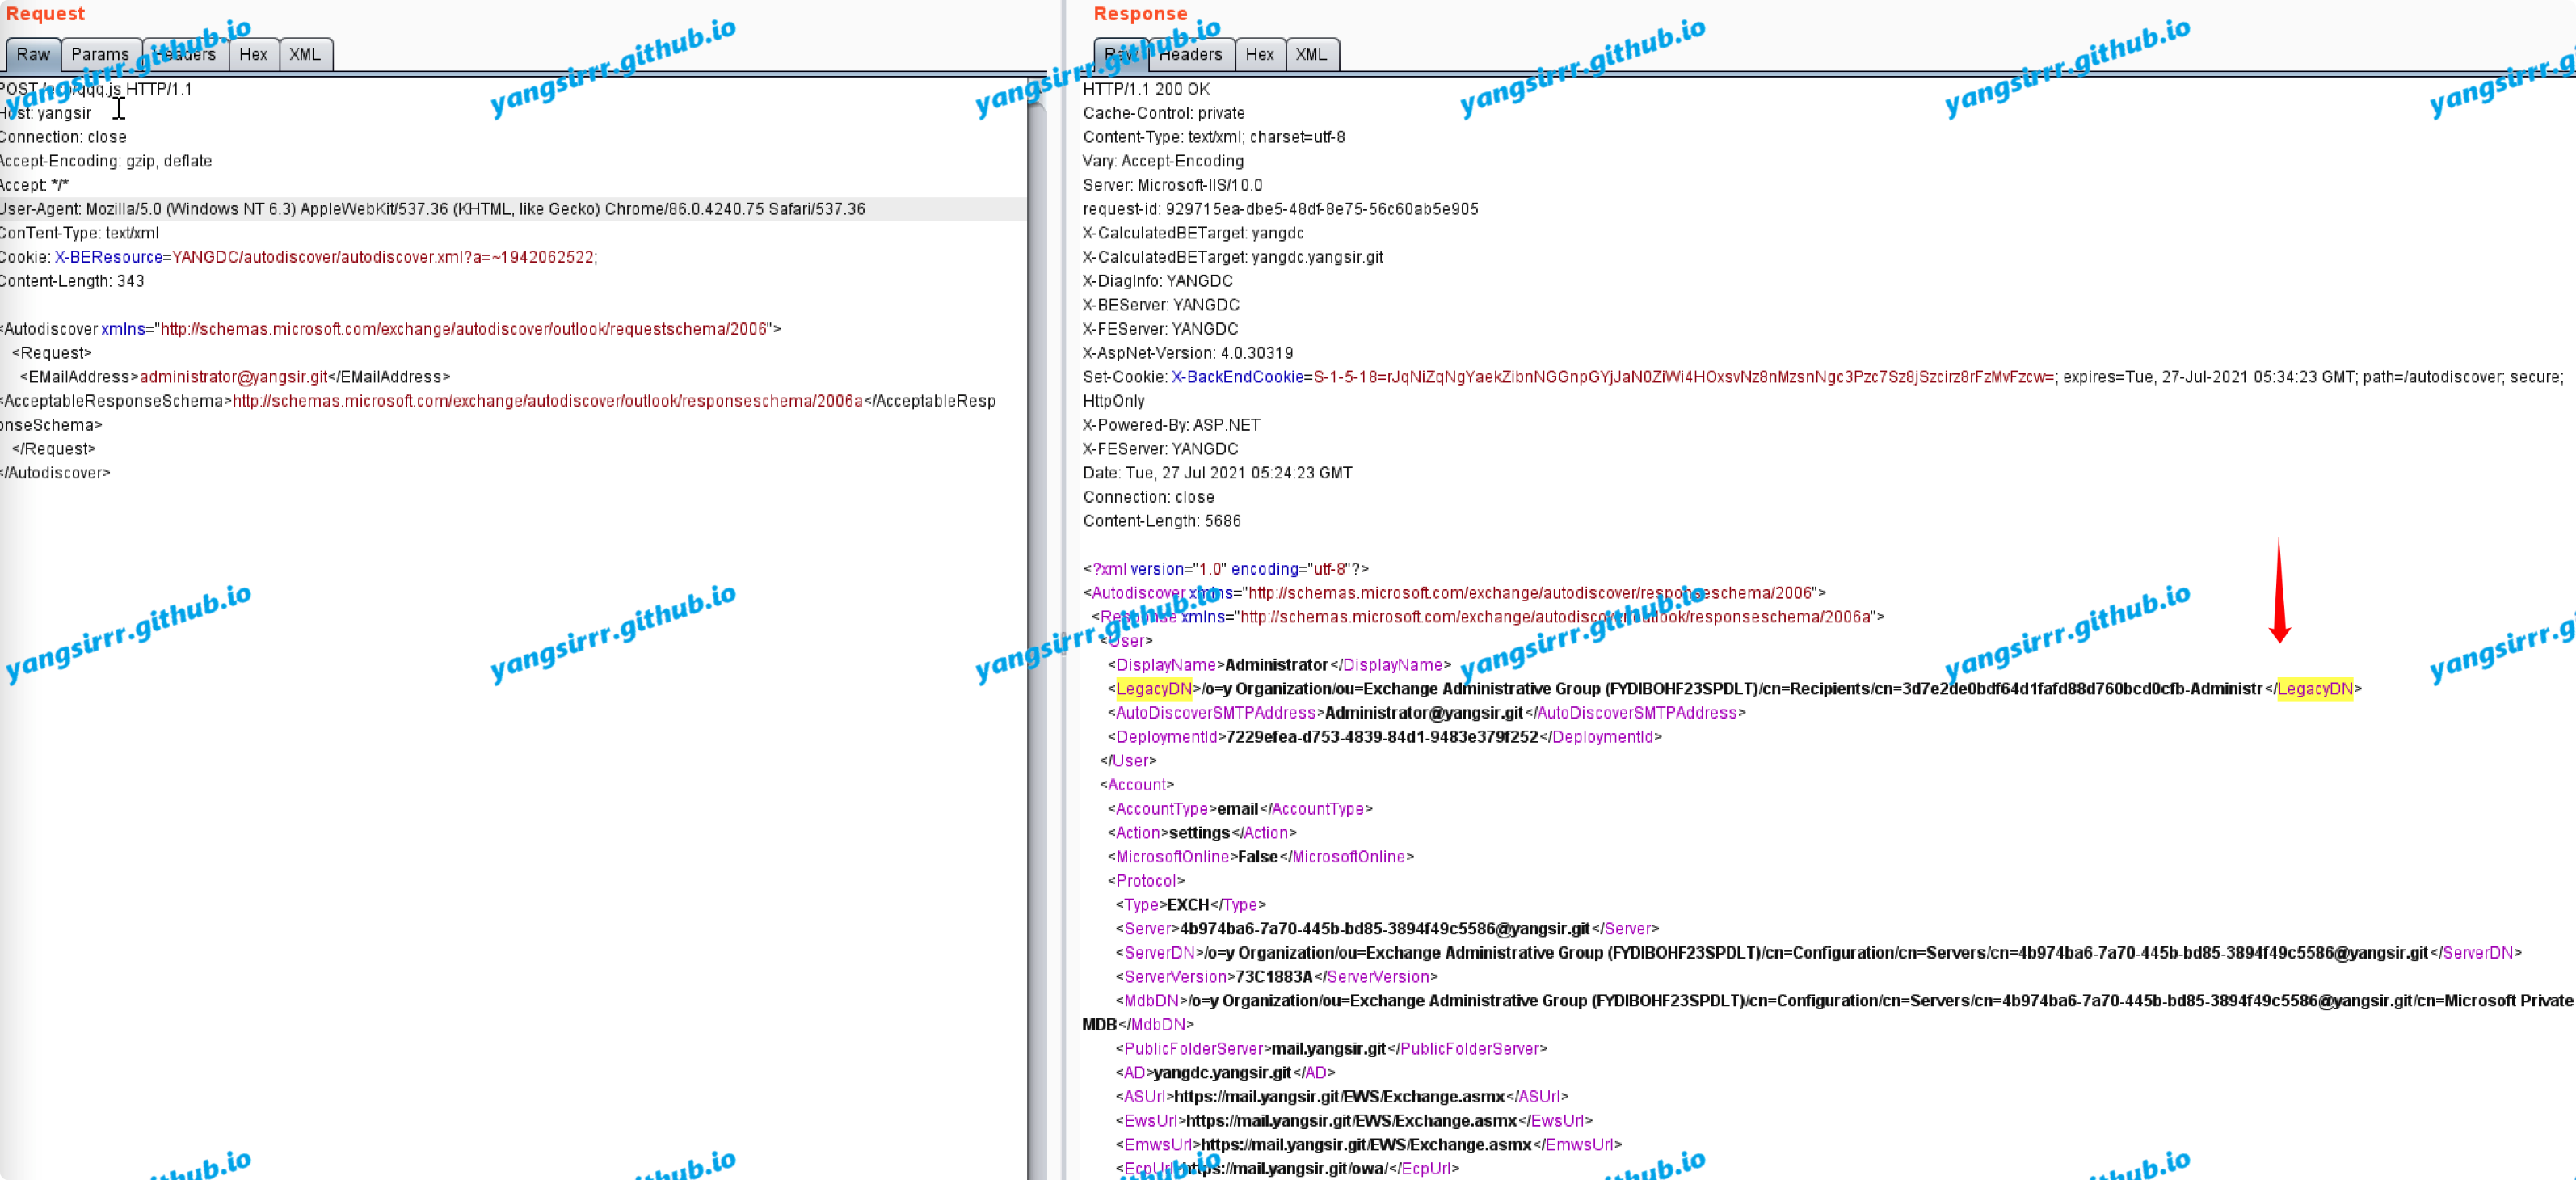Click the request pane vertical scrollbar
The height and width of the screenshot is (1180, 2576).
click(x=1037, y=600)
